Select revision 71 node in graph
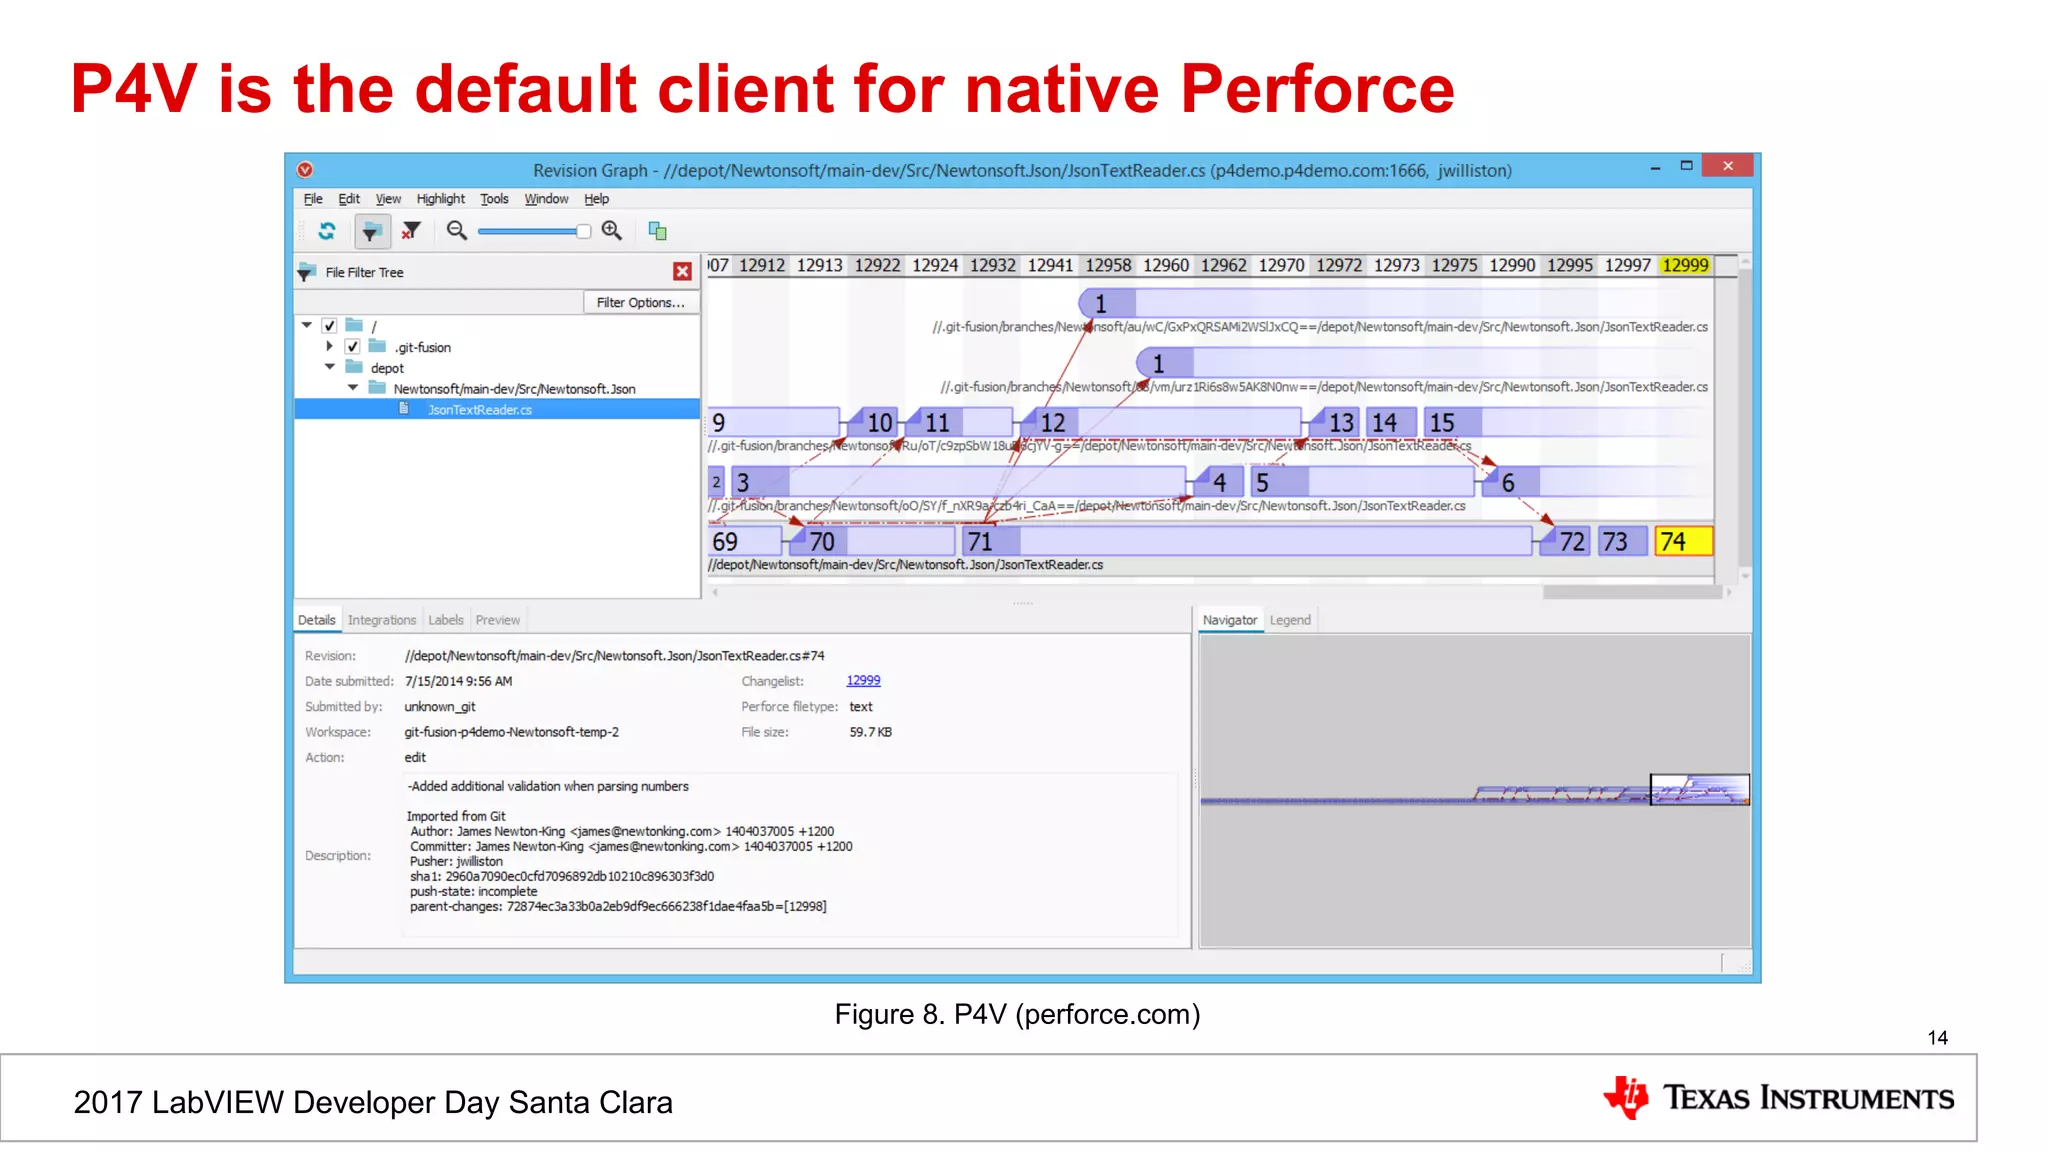Screen dimensions: 2048x1152 [1247, 541]
